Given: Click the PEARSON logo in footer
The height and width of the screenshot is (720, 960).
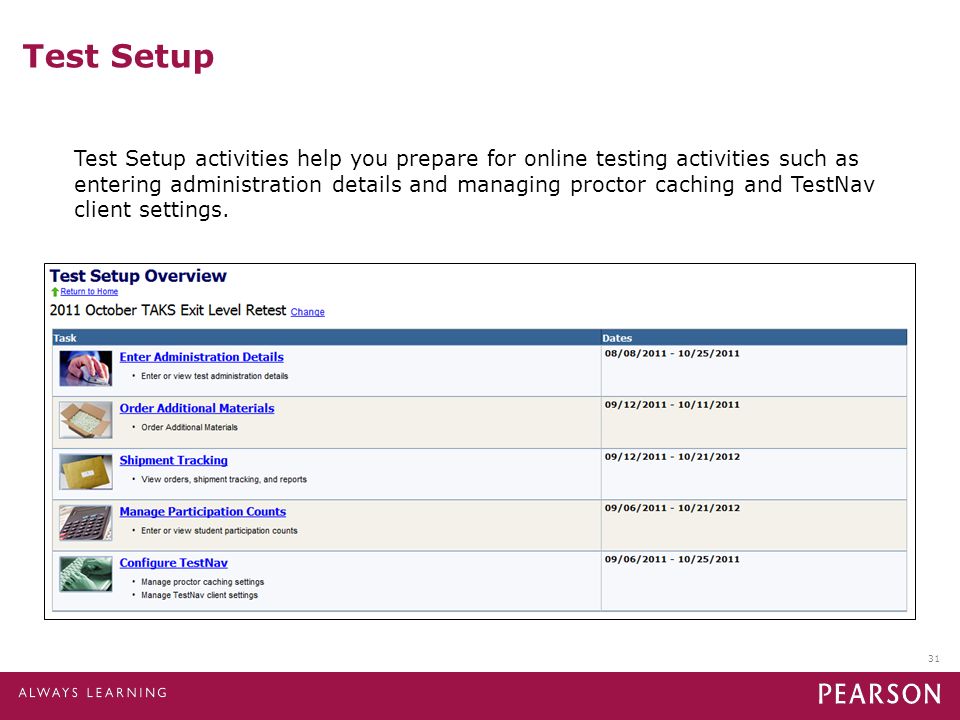Looking at the screenshot, I should pyautogui.click(x=879, y=694).
